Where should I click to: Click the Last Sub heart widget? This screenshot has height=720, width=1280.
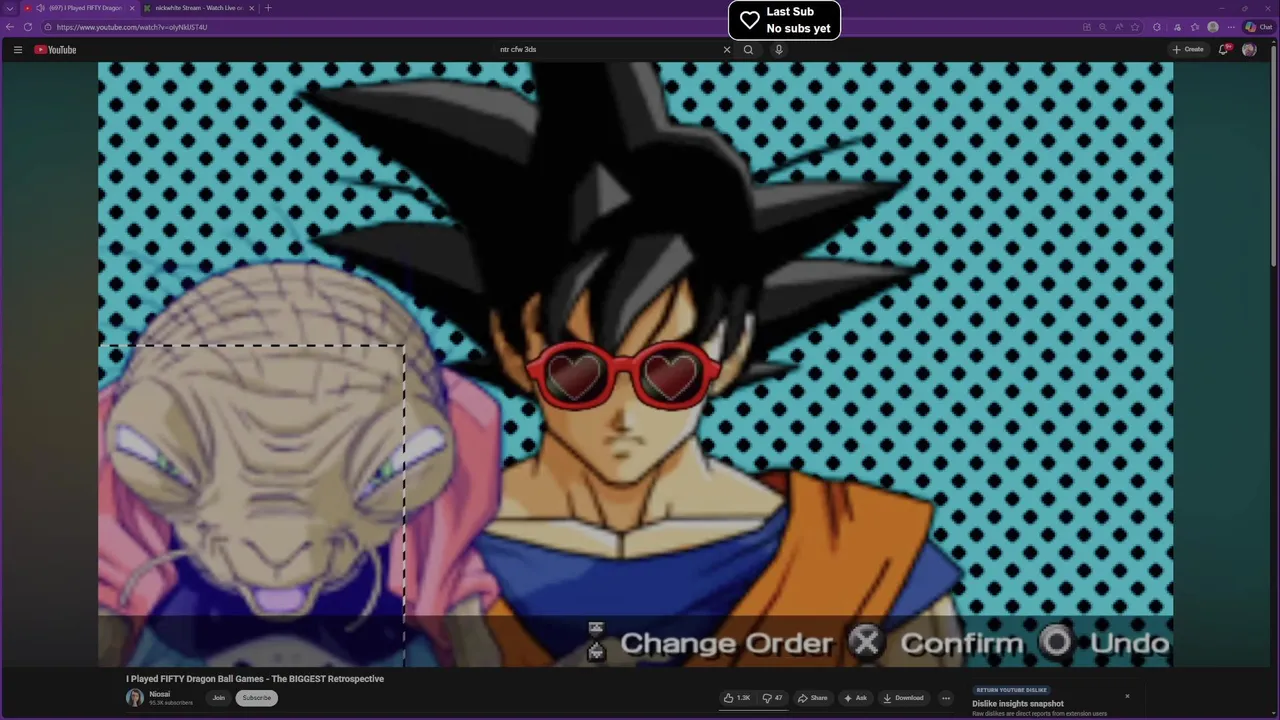coord(784,20)
